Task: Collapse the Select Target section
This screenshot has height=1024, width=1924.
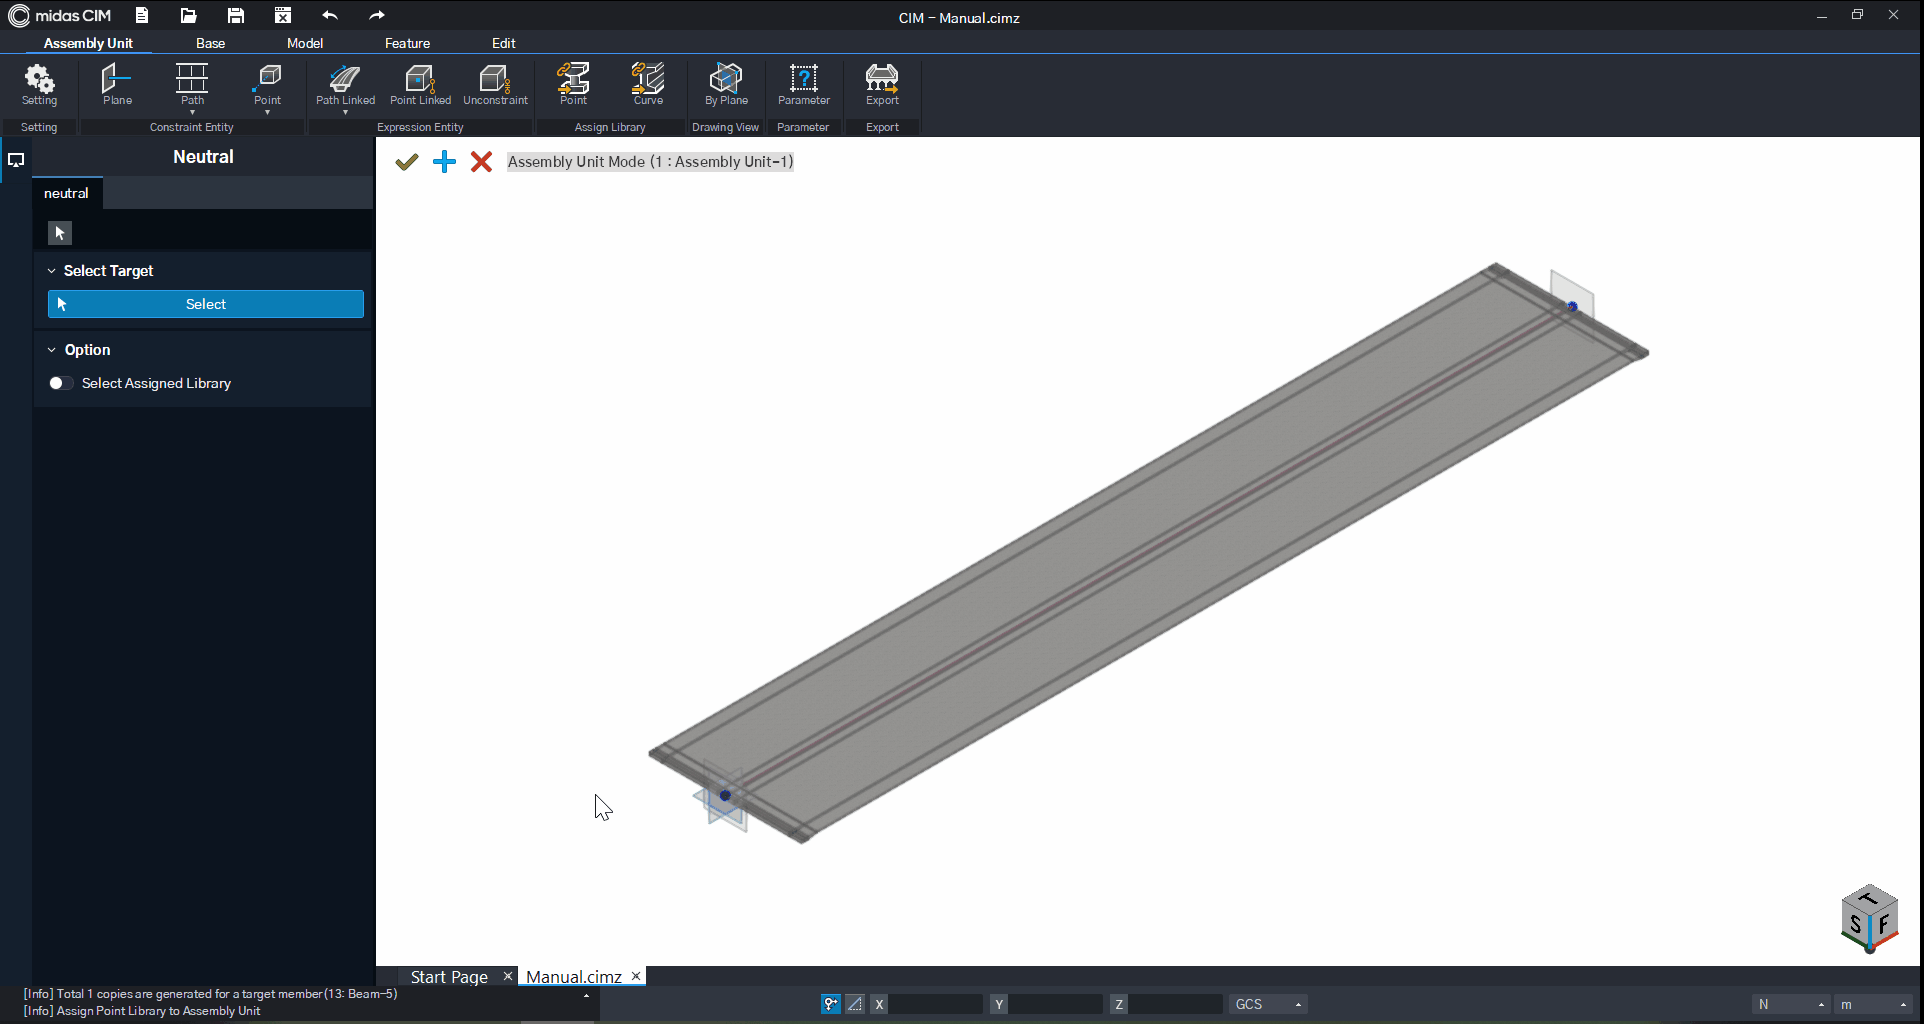Action: (x=52, y=271)
